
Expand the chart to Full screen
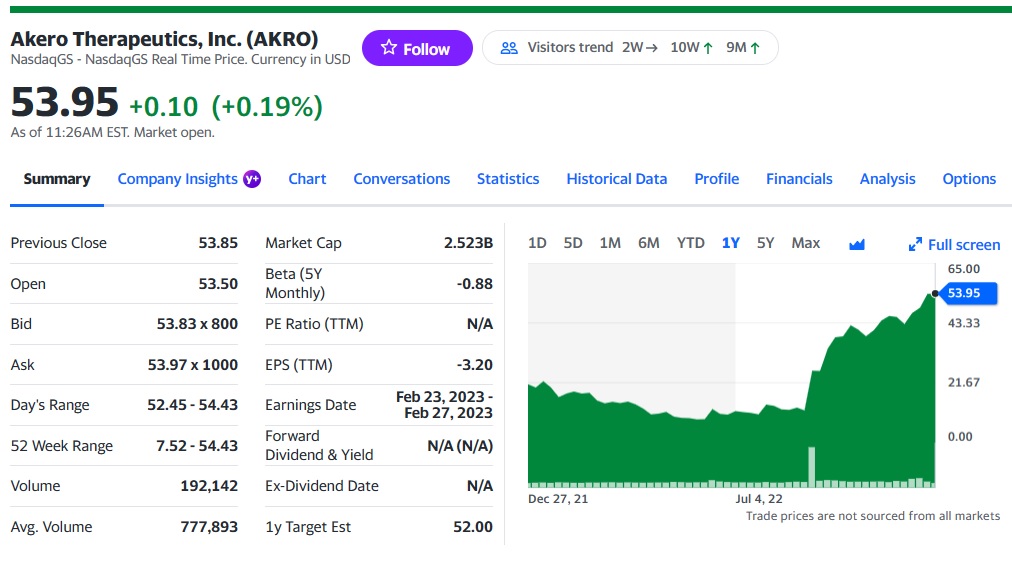pos(954,244)
